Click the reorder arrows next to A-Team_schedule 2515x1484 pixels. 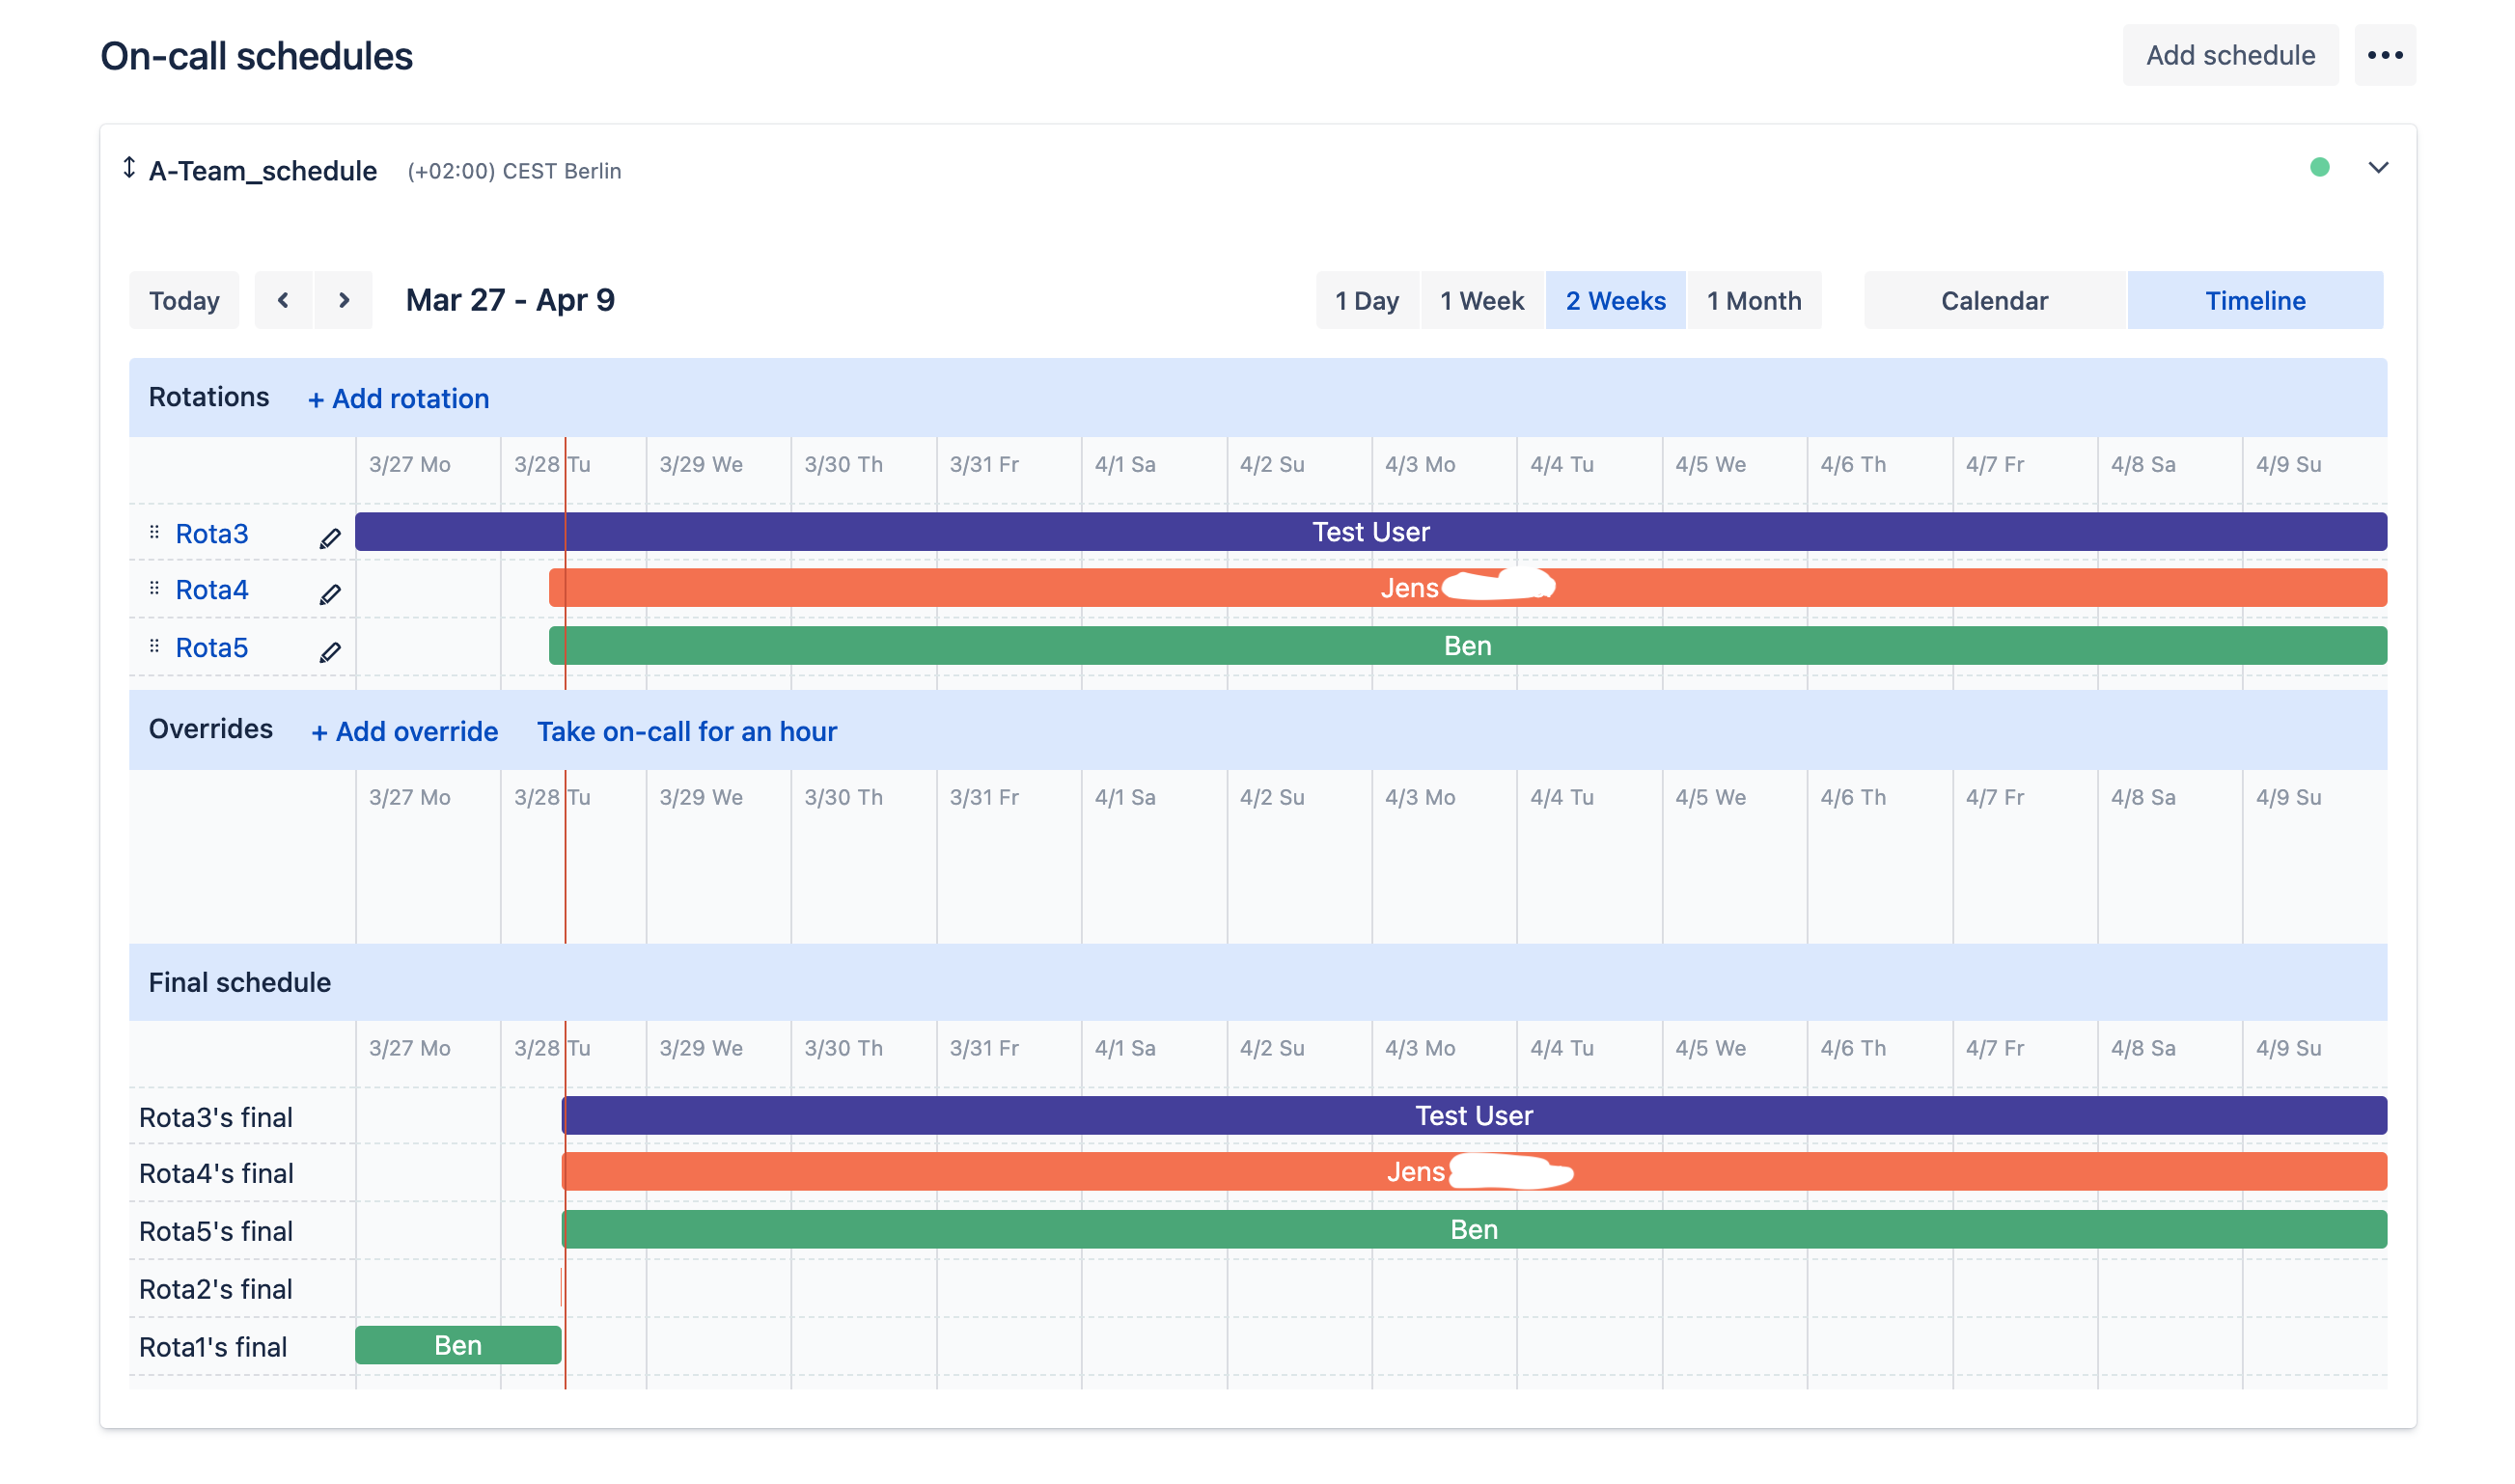point(129,168)
